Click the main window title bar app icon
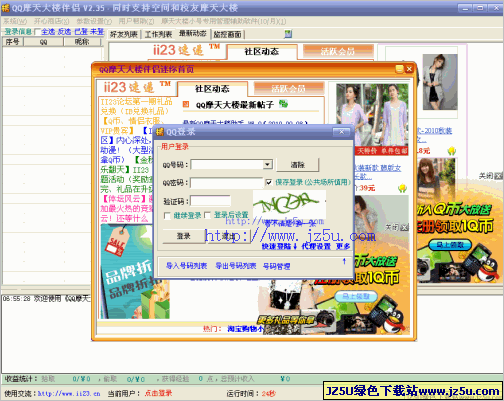Image resolution: width=504 pixels, height=401 pixels. pyautogui.click(x=6, y=8)
